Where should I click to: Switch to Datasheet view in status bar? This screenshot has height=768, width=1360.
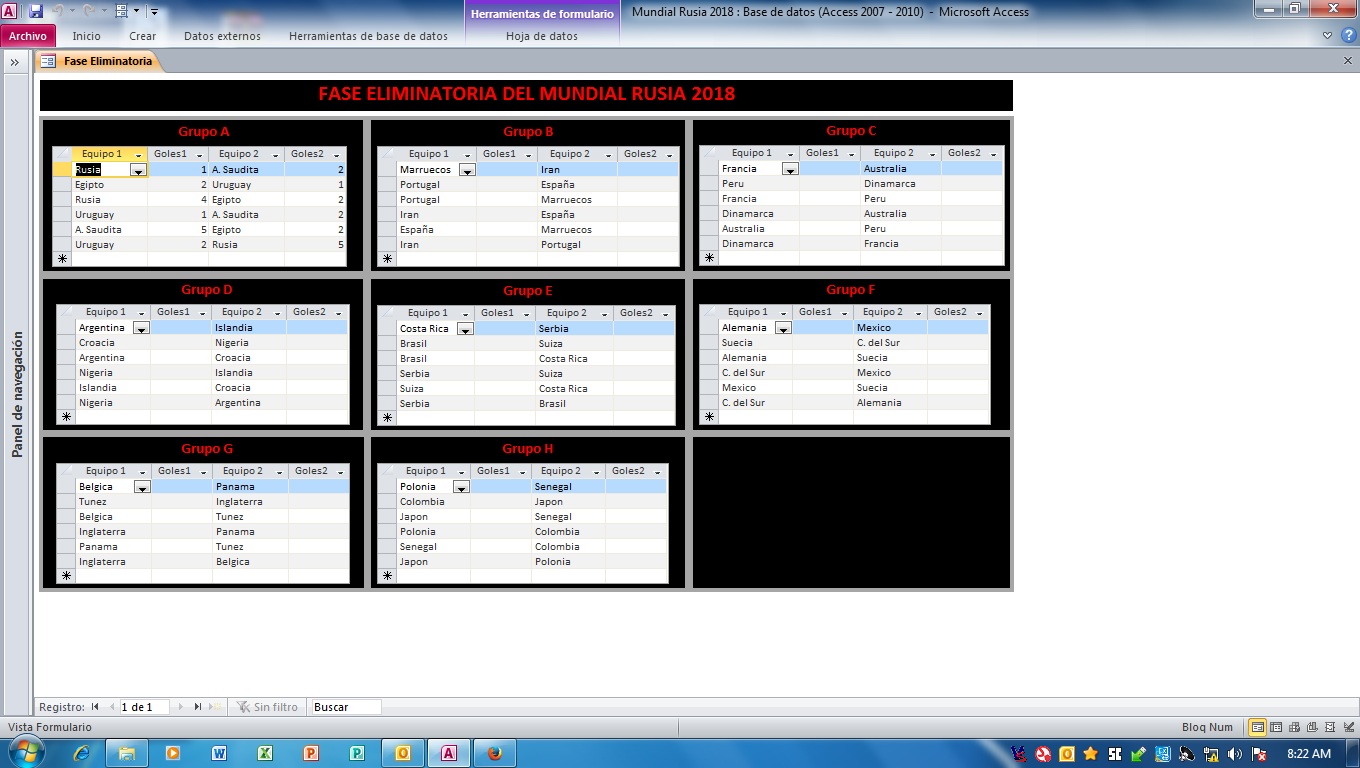[x=1277, y=727]
